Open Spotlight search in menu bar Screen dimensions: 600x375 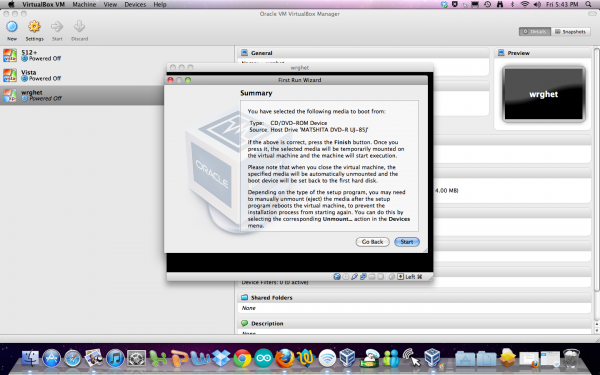[589, 5]
